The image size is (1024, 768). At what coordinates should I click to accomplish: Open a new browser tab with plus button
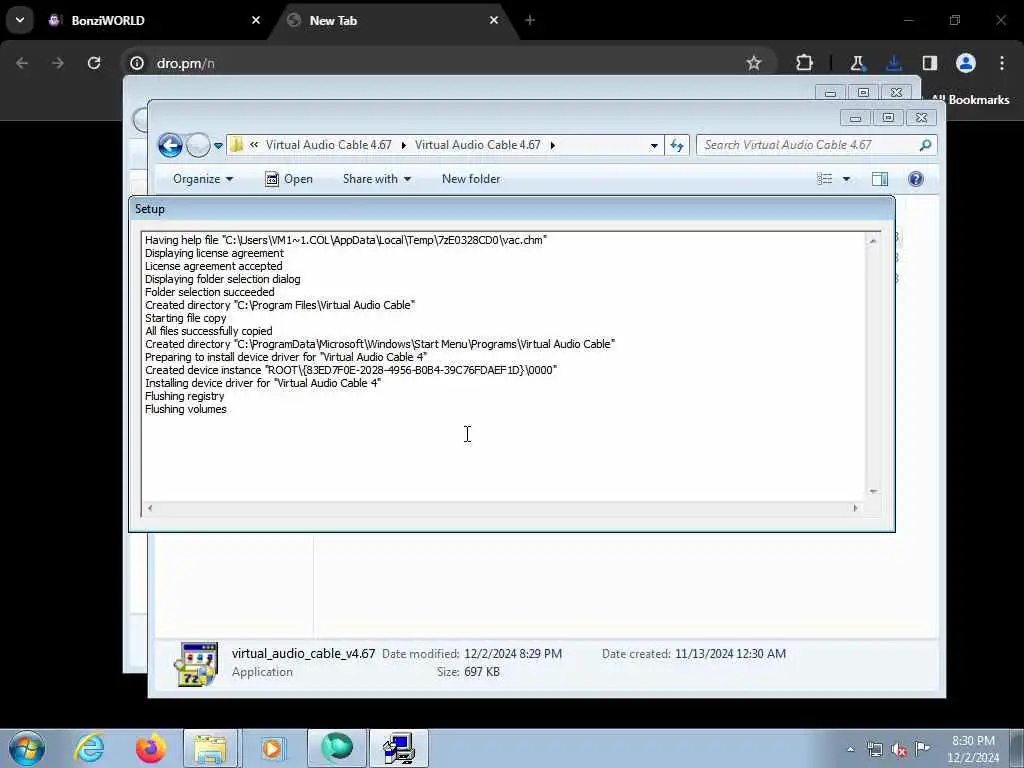530,20
